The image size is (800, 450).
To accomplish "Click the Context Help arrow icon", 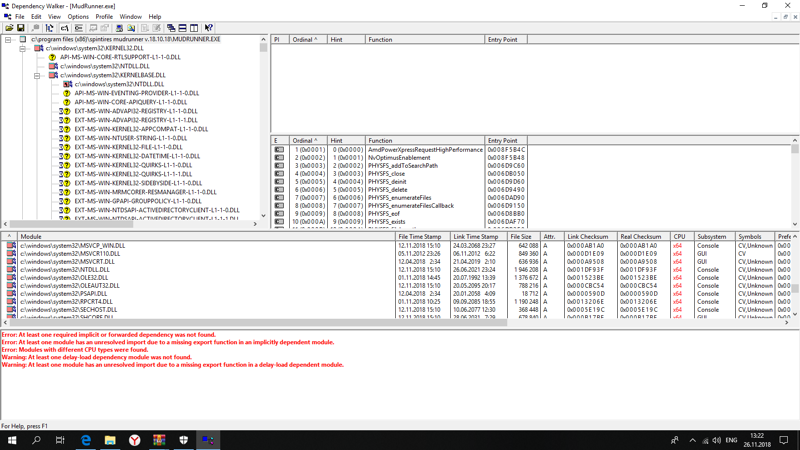I will [209, 28].
